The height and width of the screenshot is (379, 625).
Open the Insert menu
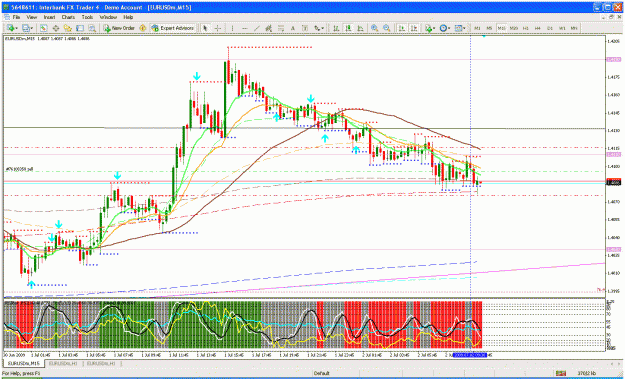click(x=49, y=17)
